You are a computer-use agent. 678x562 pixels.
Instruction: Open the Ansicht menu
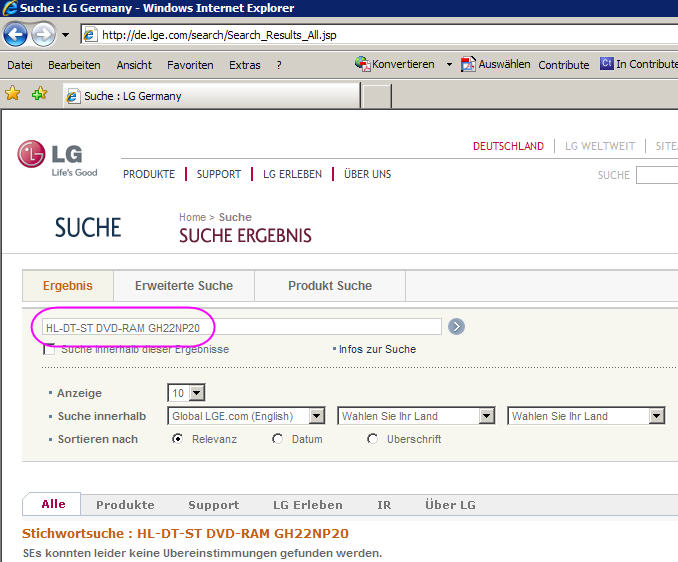click(134, 65)
